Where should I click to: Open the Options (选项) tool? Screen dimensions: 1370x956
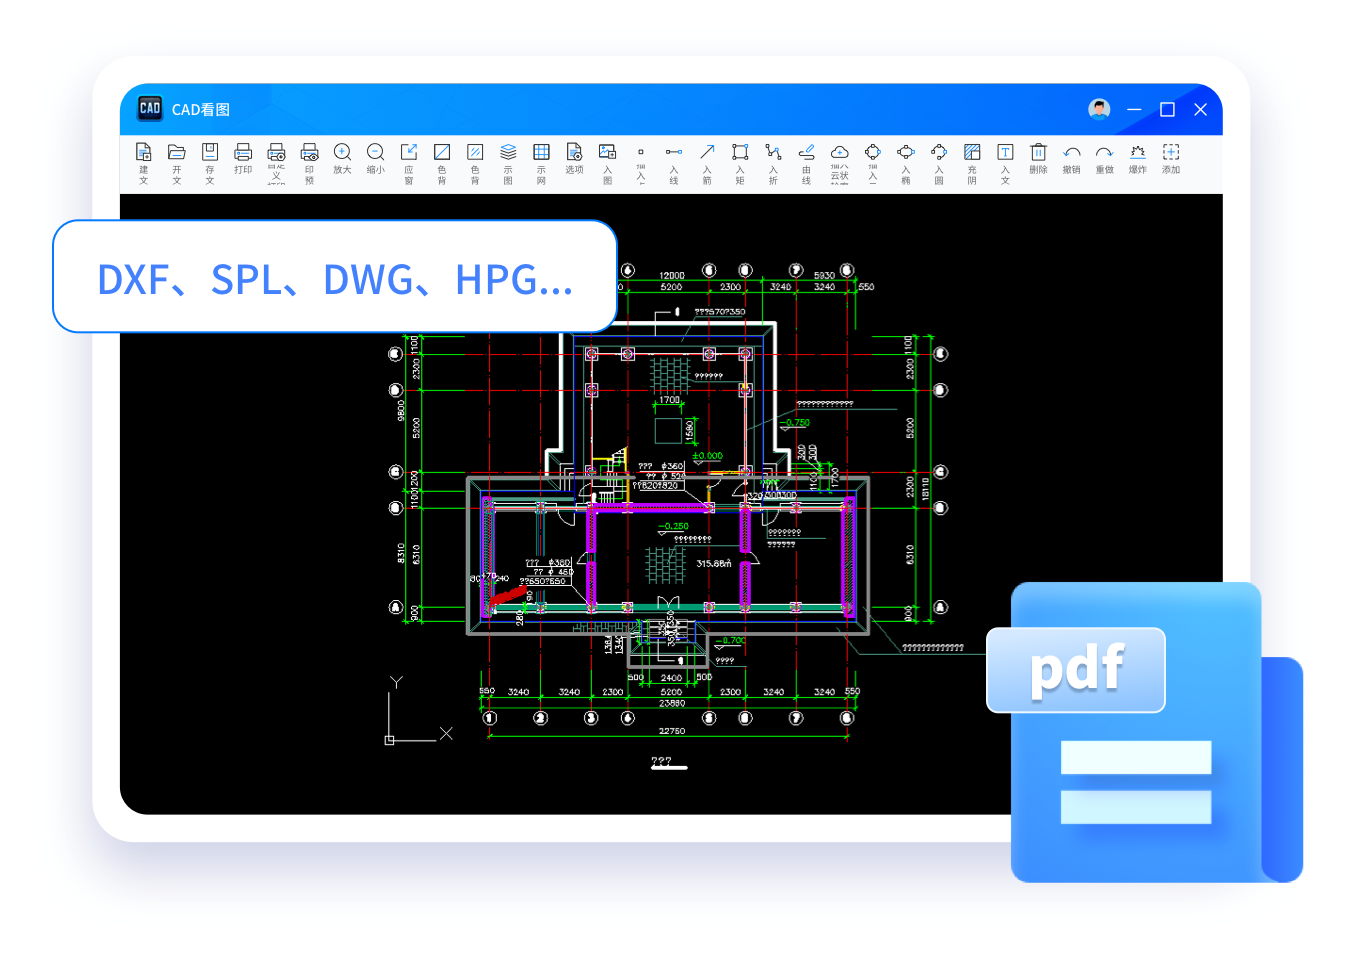[574, 153]
